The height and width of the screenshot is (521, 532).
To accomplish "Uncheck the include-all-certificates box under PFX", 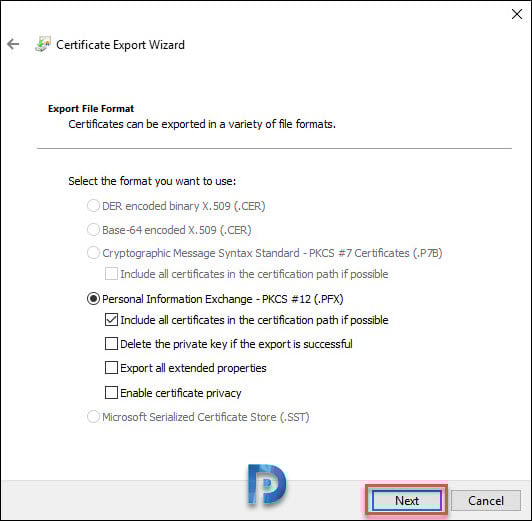I will click(x=111, y=320).
